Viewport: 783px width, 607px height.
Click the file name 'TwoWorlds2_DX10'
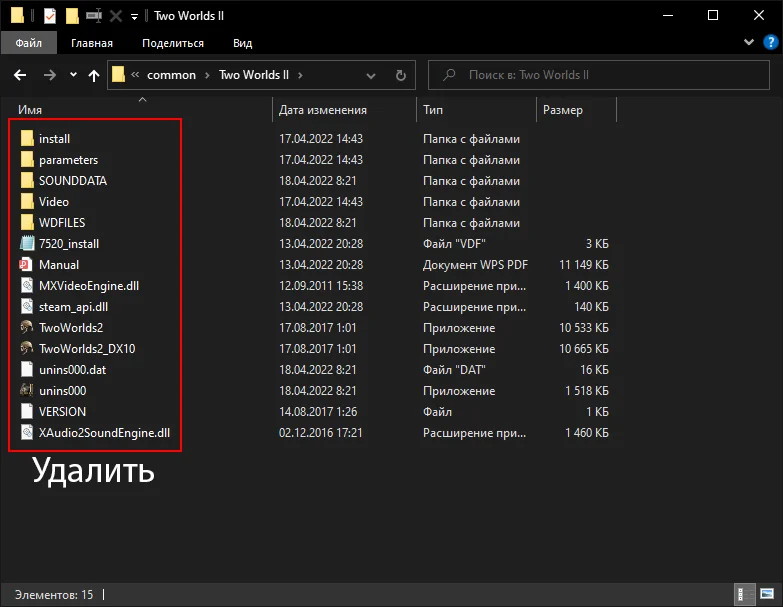coord(87,349)
